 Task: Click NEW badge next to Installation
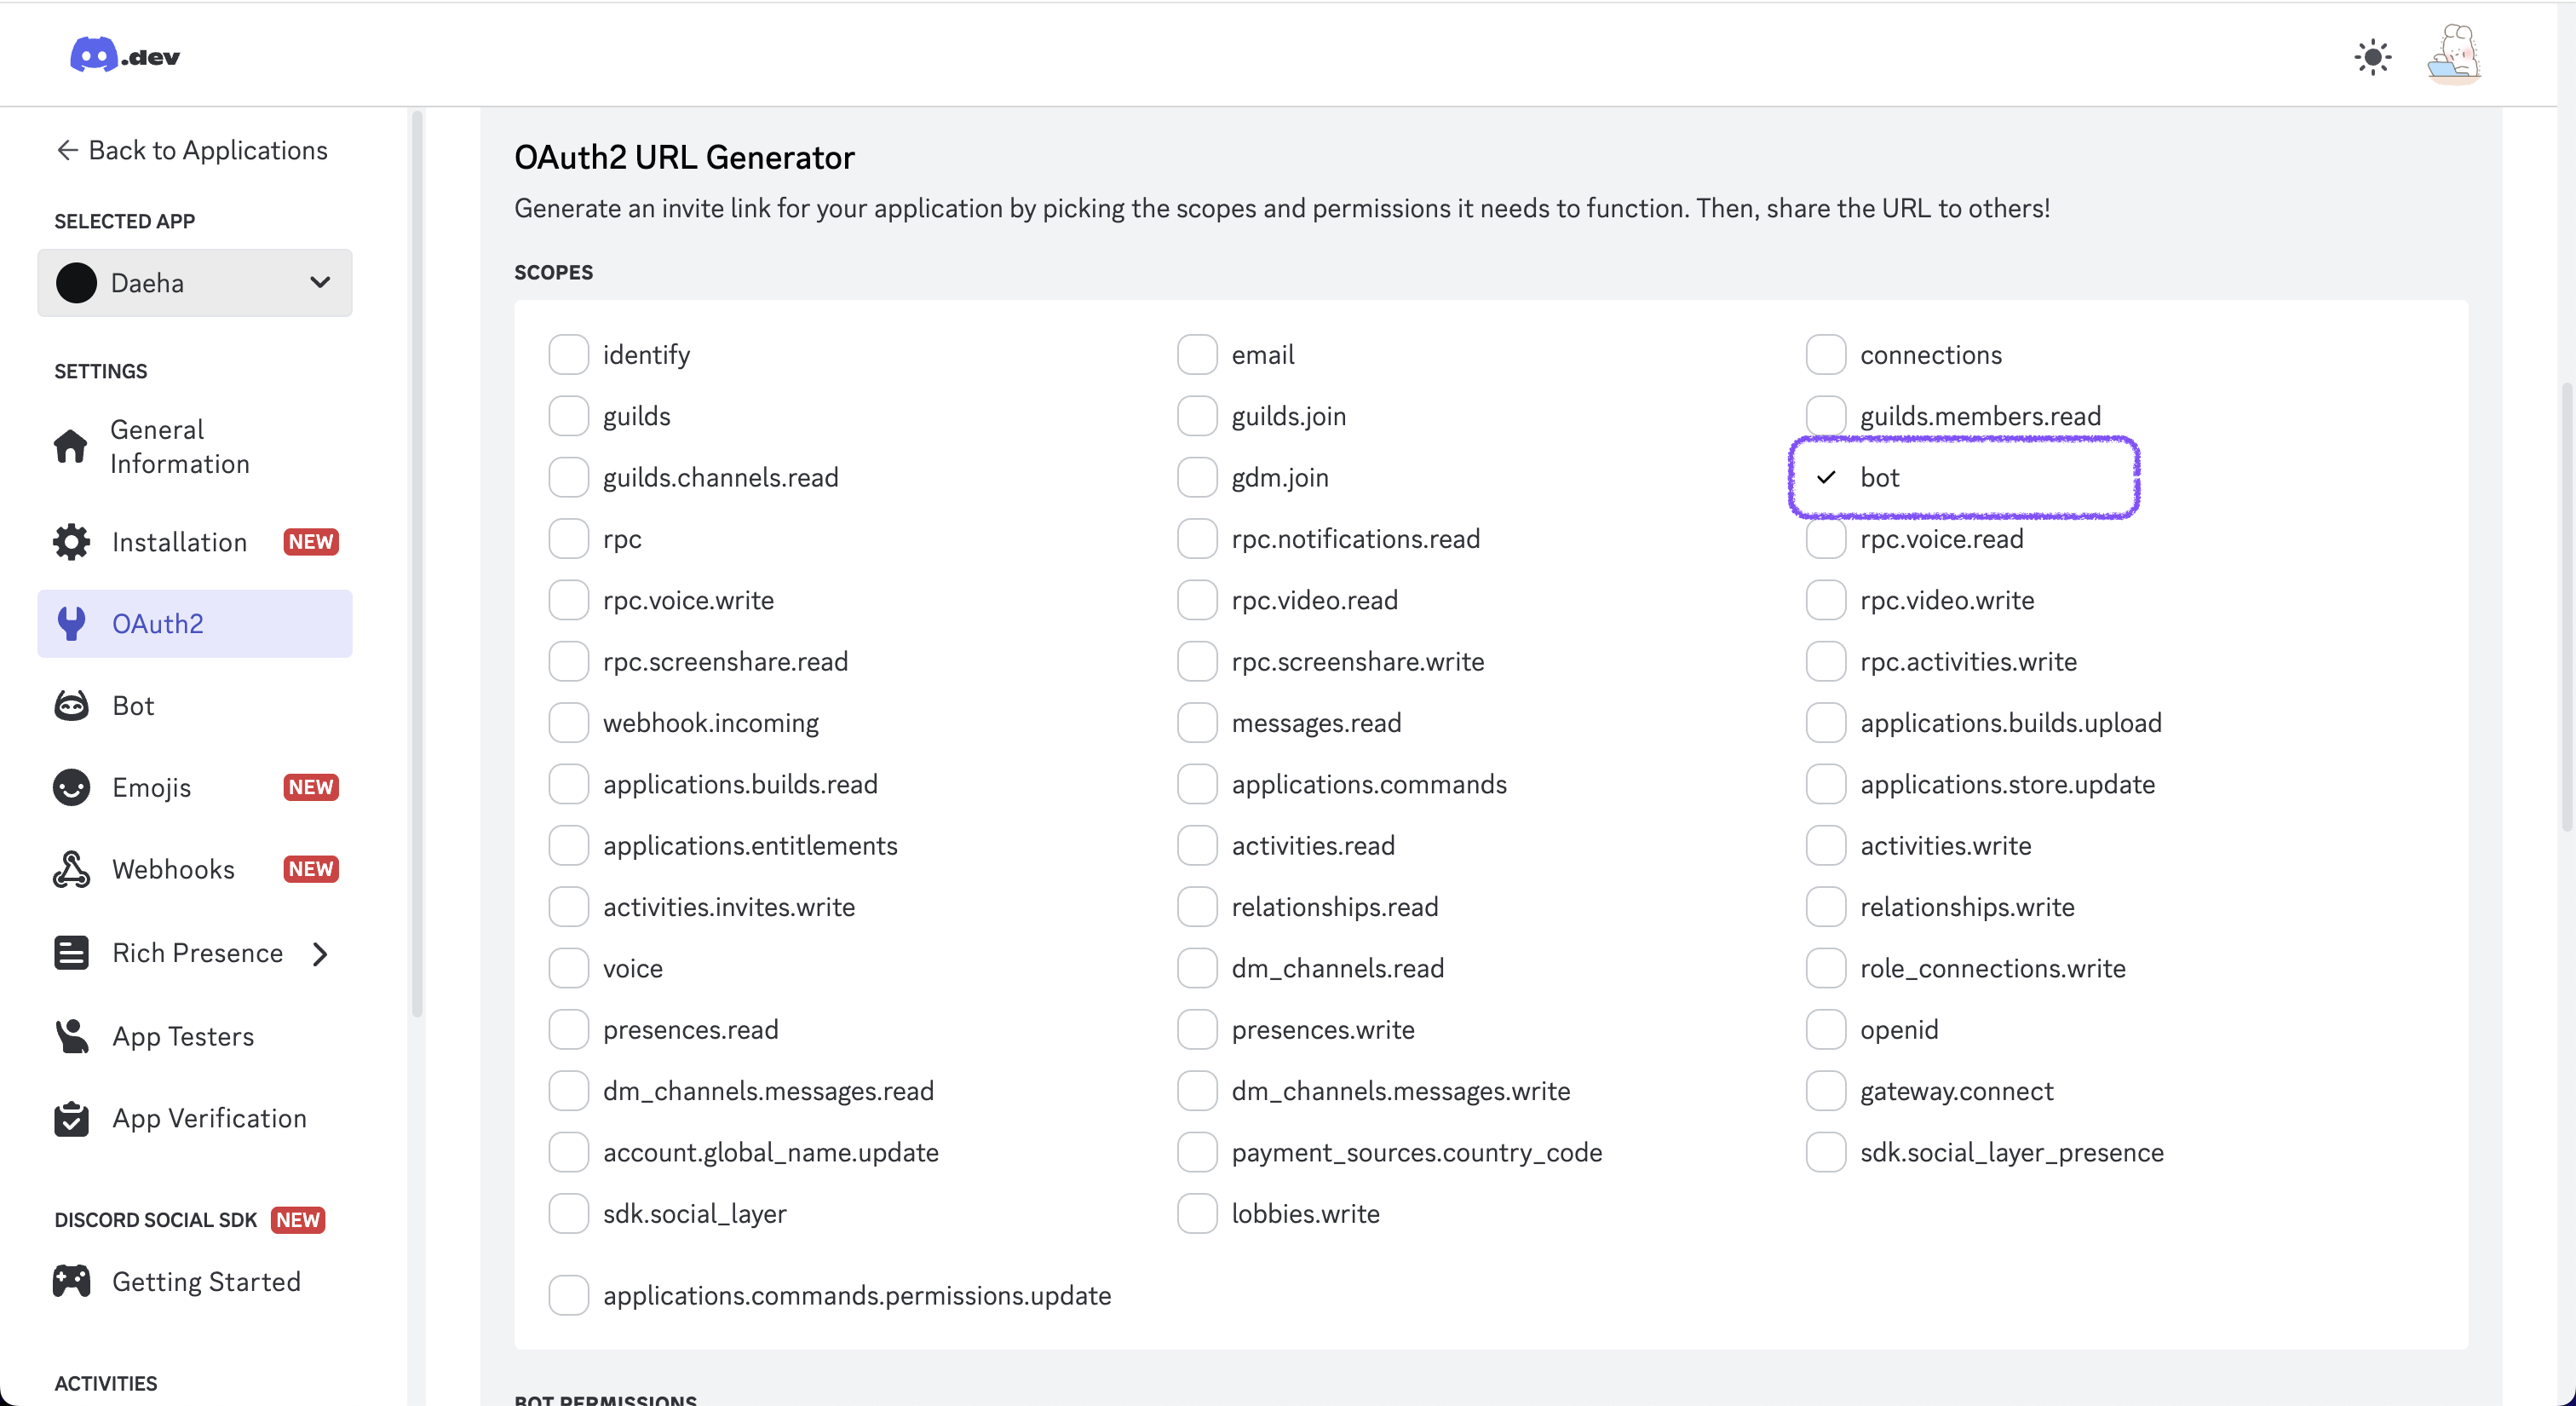(x=311, y=542)
